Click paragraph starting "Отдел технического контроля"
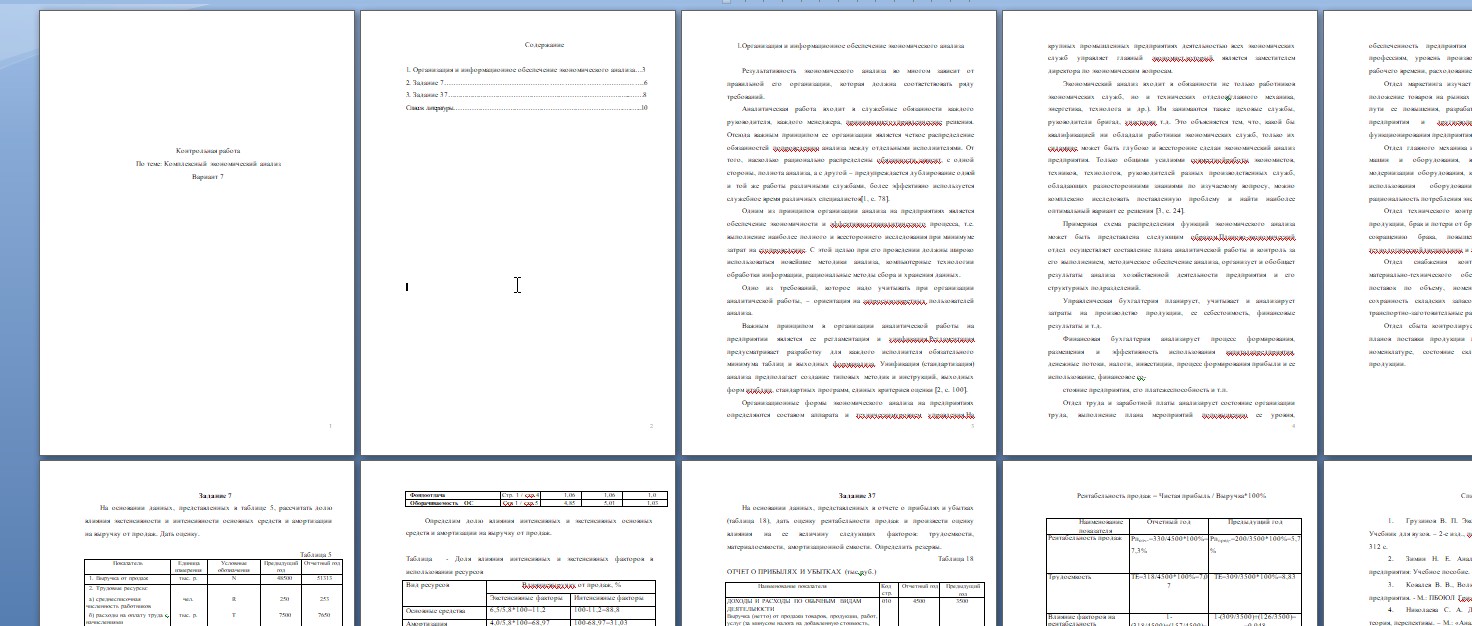Viewport: 1472px width, 626px height. coord(1419,231)
